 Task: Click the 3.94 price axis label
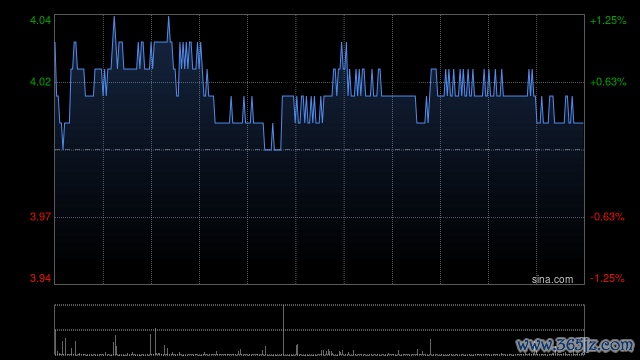tap(40, 278)
